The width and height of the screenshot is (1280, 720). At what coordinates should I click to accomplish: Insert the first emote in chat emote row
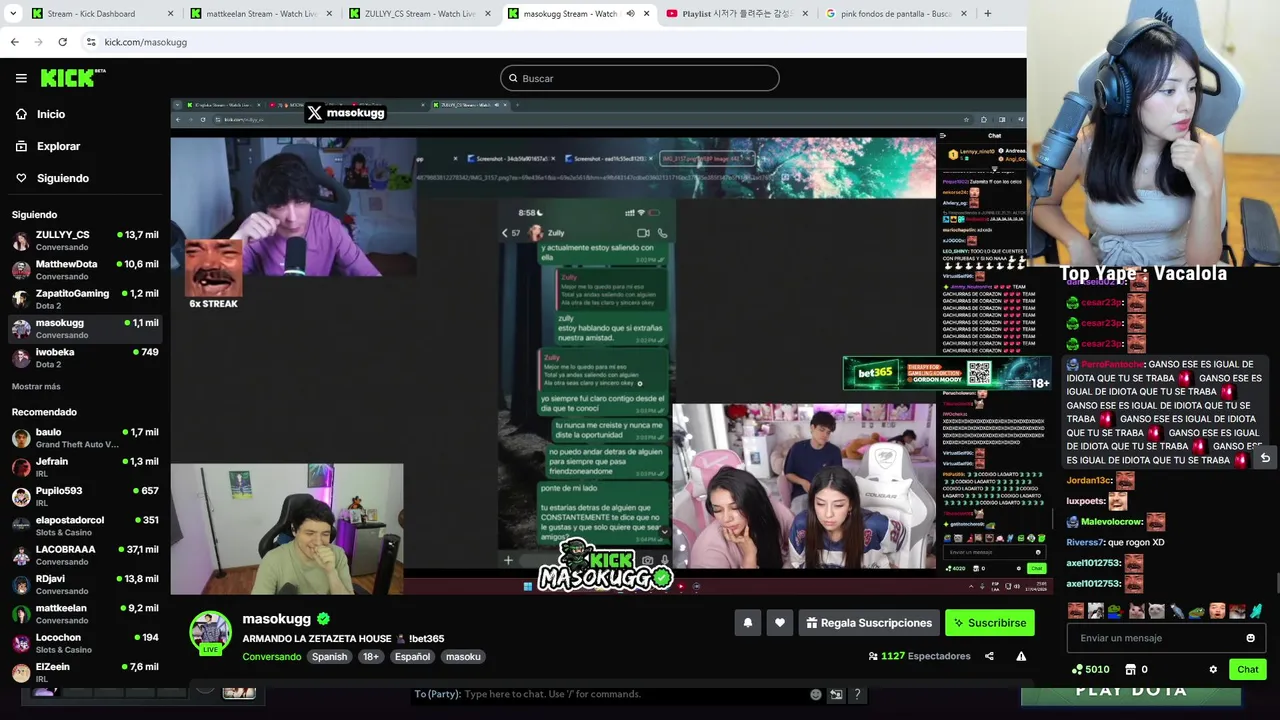point(1076,611)
